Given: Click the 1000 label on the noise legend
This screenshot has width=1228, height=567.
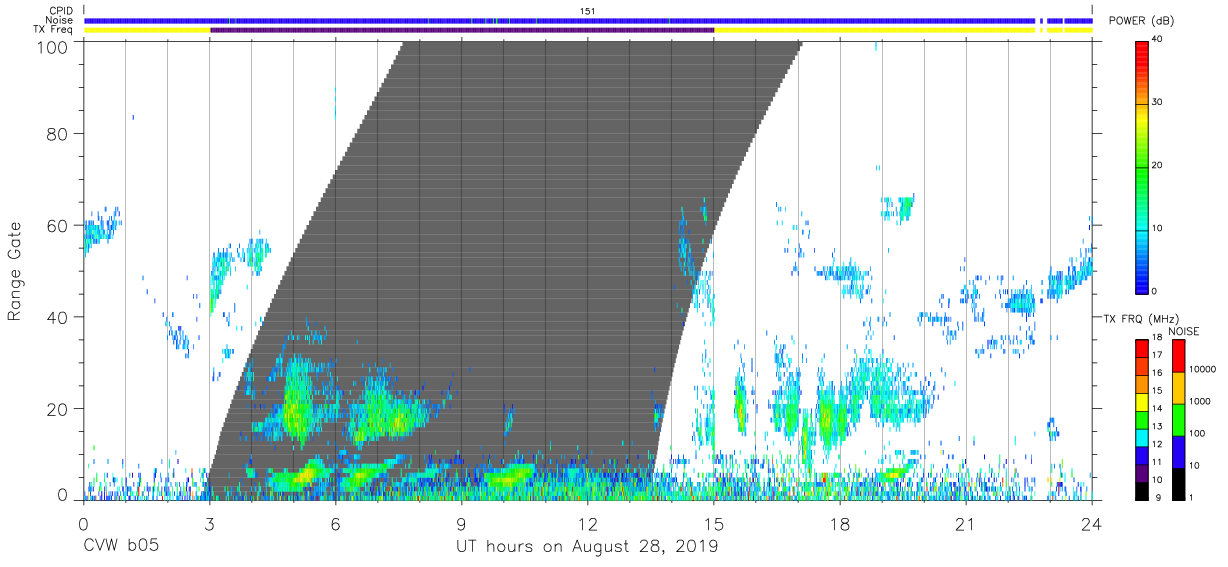Looking at the screenshot, I should [x=1201, y=401].
